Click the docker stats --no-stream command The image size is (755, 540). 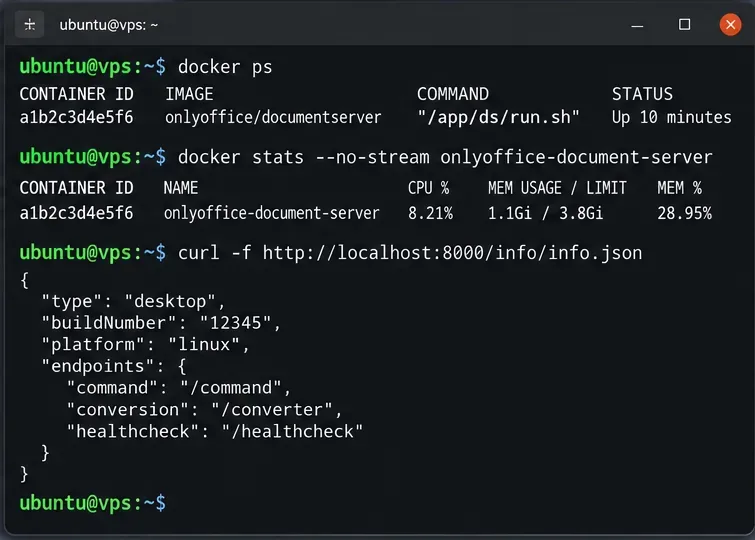coord(445,157)
